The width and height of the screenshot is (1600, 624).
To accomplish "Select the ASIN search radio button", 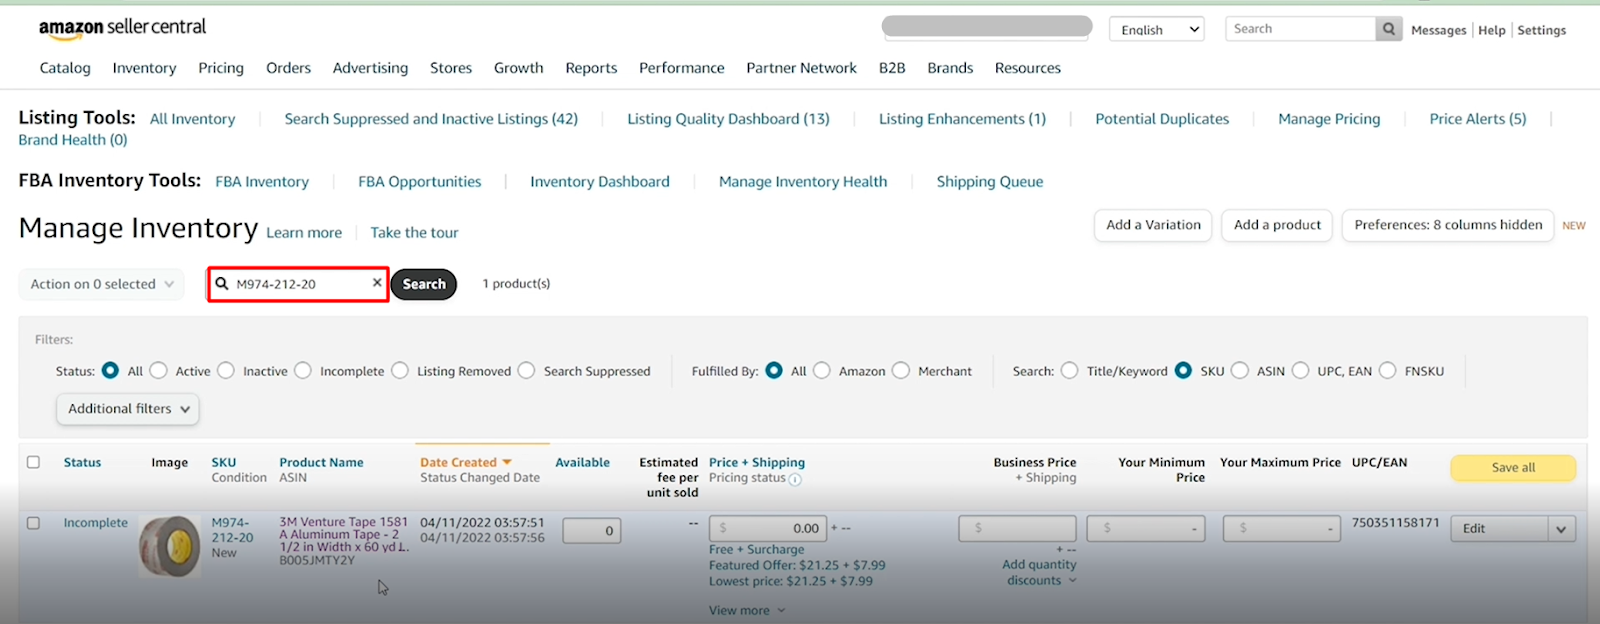I will click(1240, 371).
